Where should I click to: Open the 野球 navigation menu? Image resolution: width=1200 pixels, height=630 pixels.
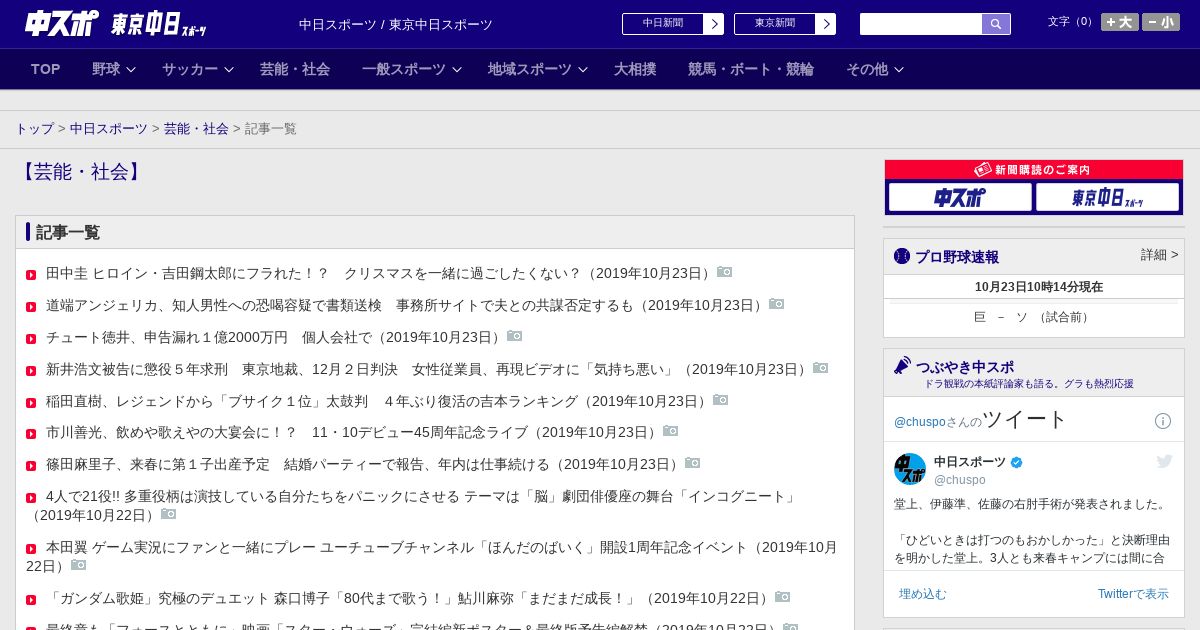[106, 69]
